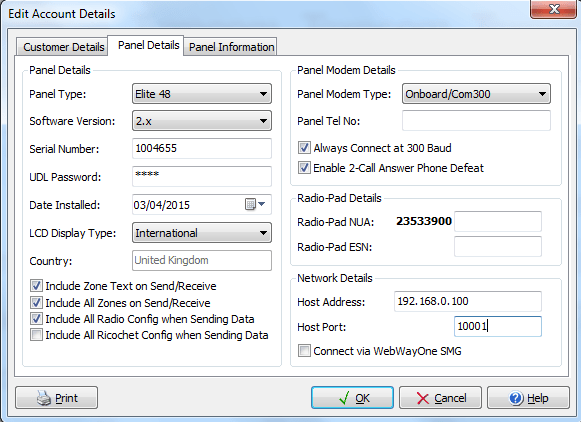Click the Host Address field 192.168.0.100
Screen dimensions: 581x422
point(468,301)
